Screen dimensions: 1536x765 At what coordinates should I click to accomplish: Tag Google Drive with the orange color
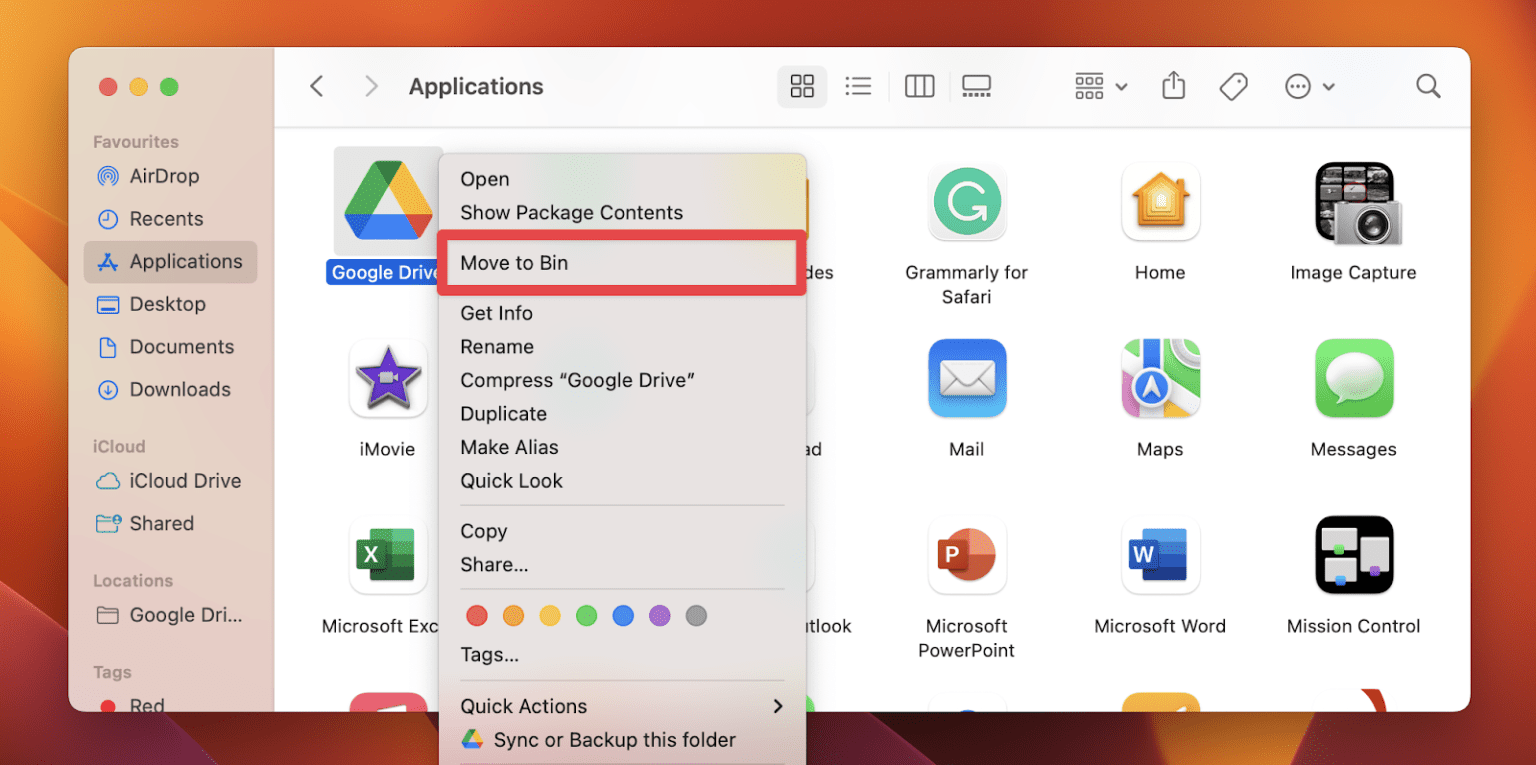coord(513,615)
